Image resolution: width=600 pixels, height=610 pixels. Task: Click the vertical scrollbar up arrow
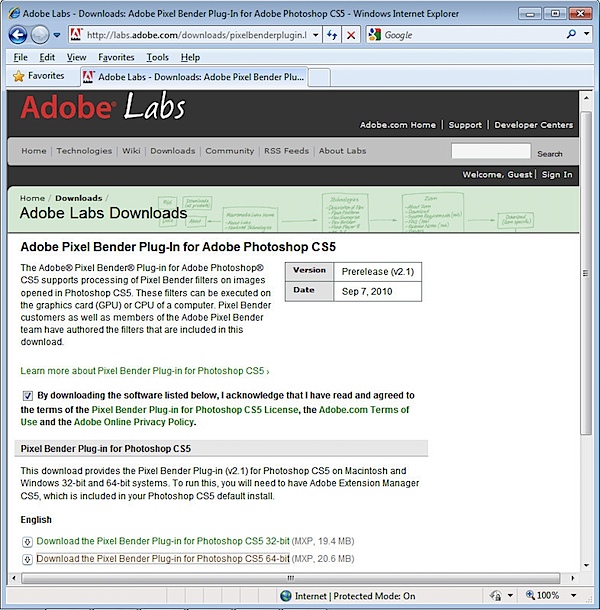tap(586, 98)
